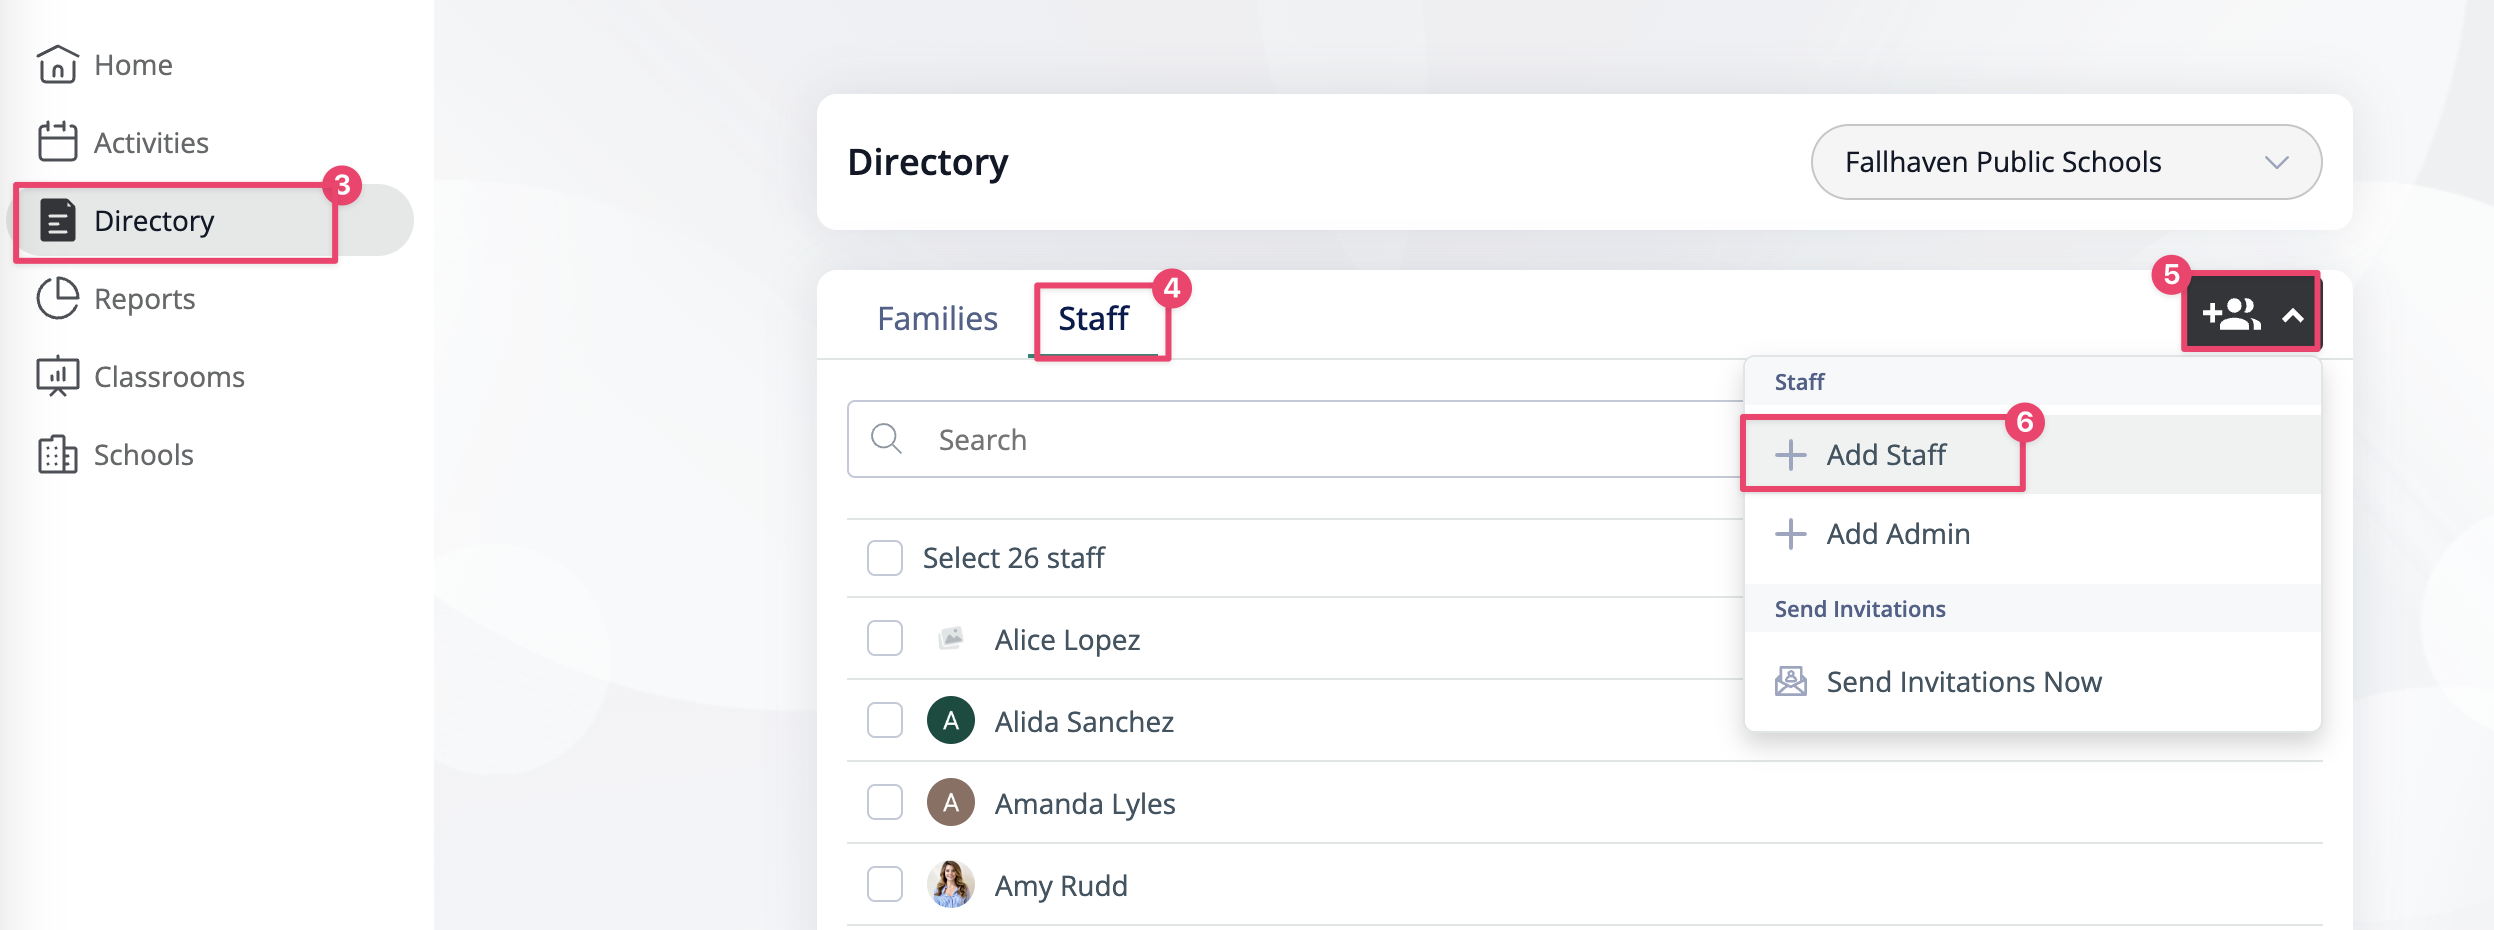The height and width of the screenshot is (930, 2494).
Task: Click the Reports pie chart icon
Action: click(x=57, y=298)
